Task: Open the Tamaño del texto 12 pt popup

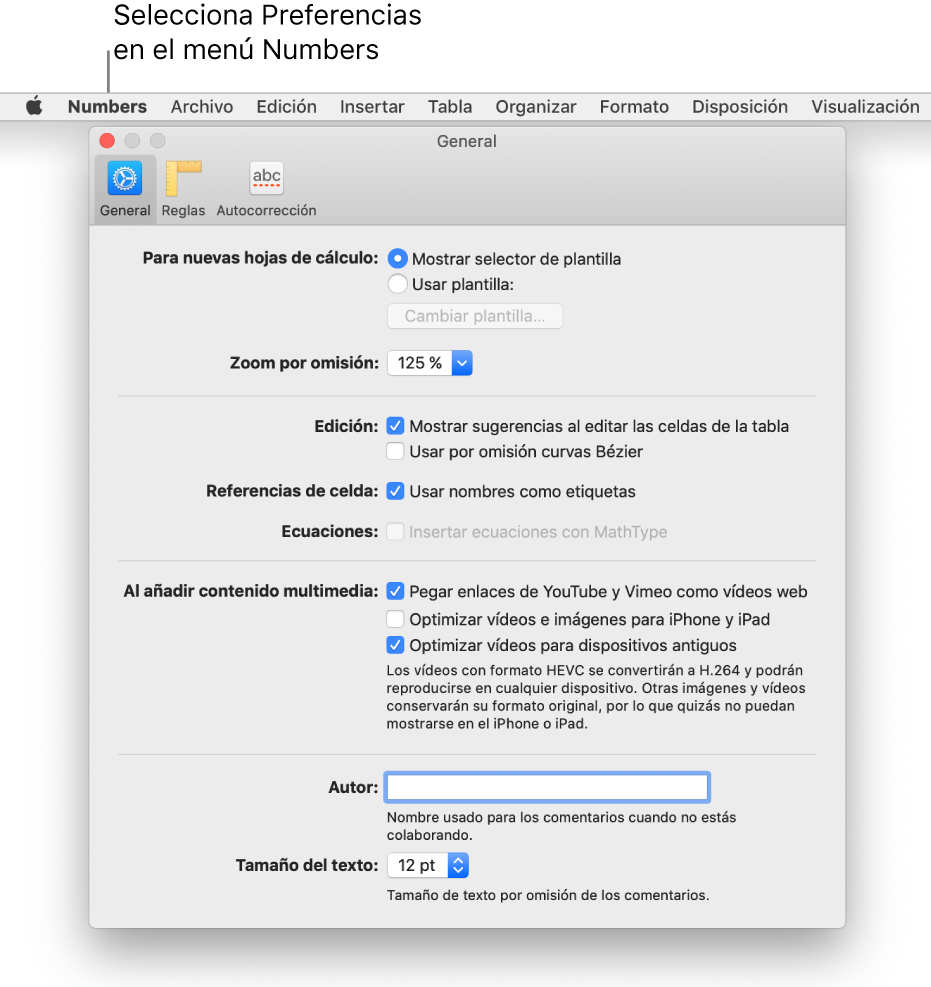Action: (x=428, y=866)
